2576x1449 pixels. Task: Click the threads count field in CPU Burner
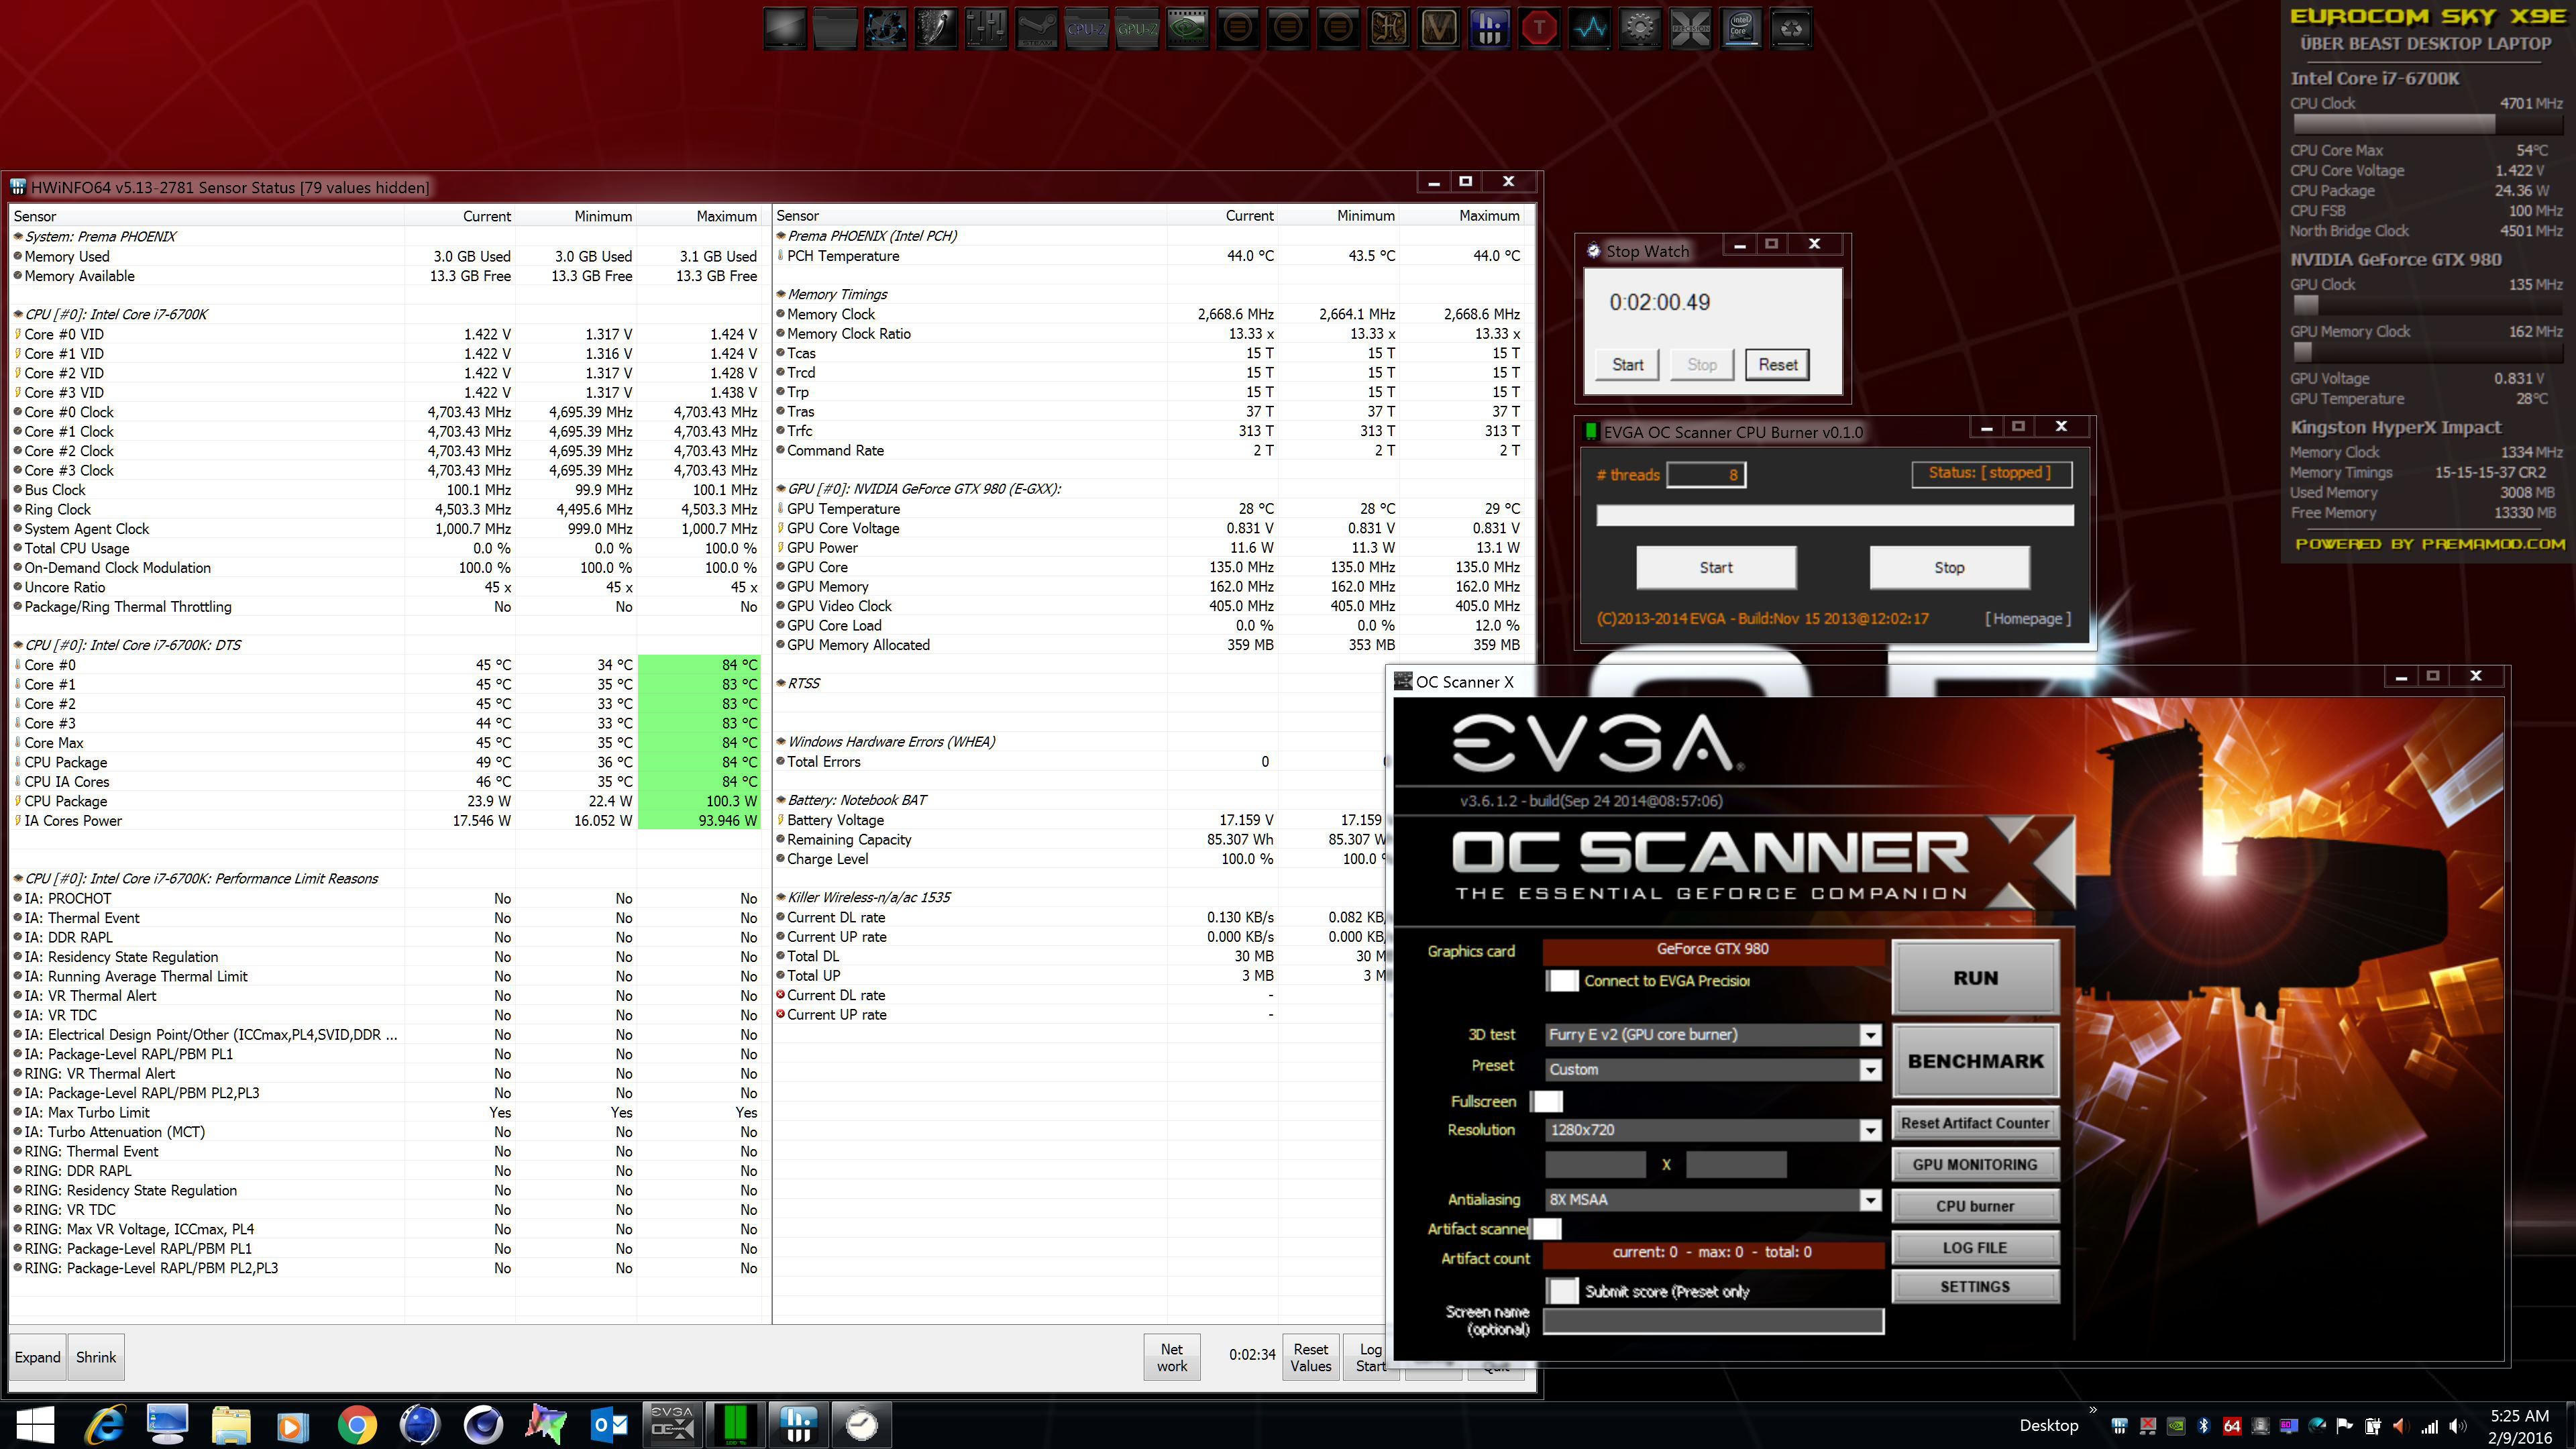pyautogui.click(x=1706, y=474)
